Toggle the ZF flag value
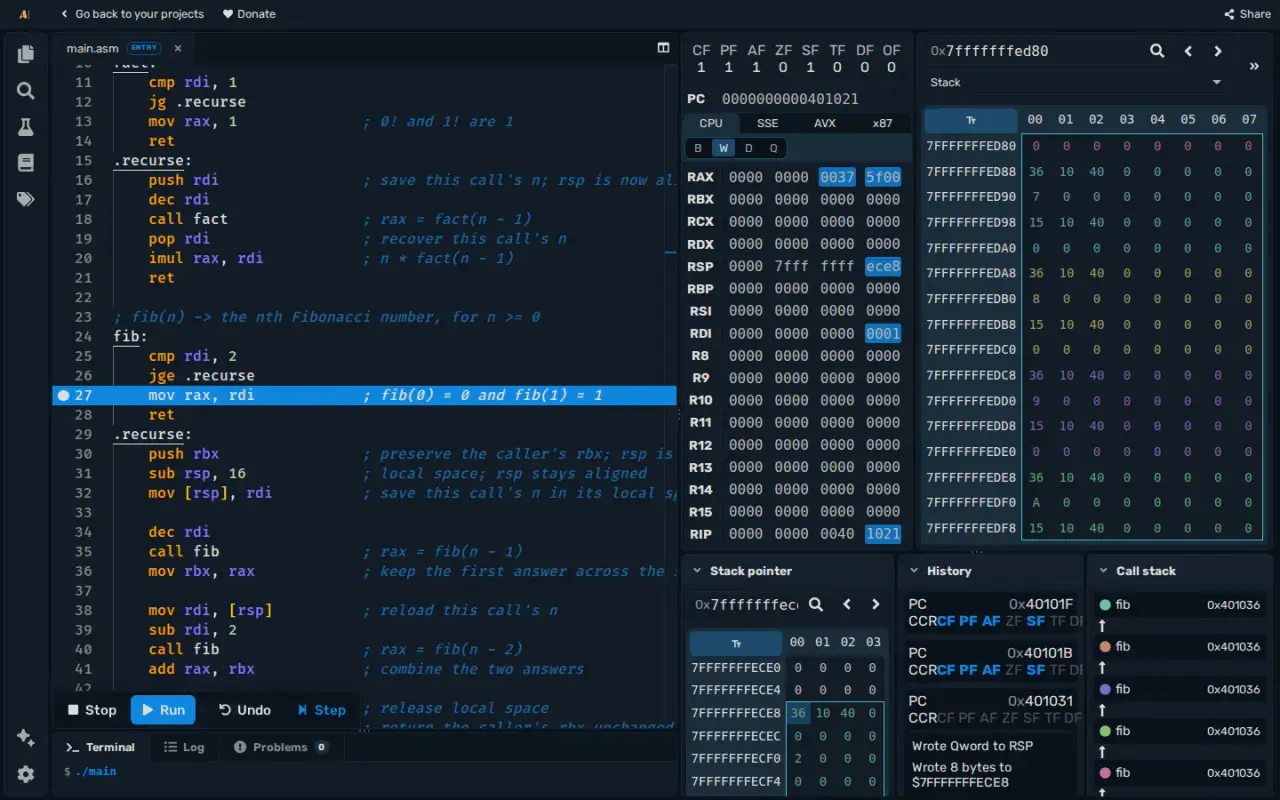The width and height of the screenshot is (1280, 800). pos(783,68)
